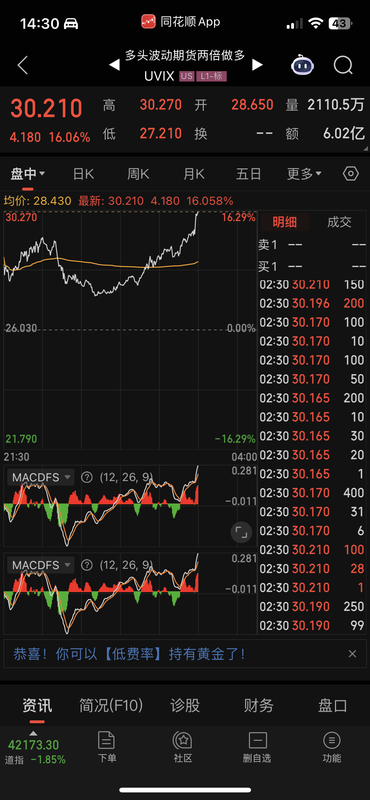This screenshot has width=370, height=800.
Task: Open the 简况(F10) profile tab
Action: [111, 706]
